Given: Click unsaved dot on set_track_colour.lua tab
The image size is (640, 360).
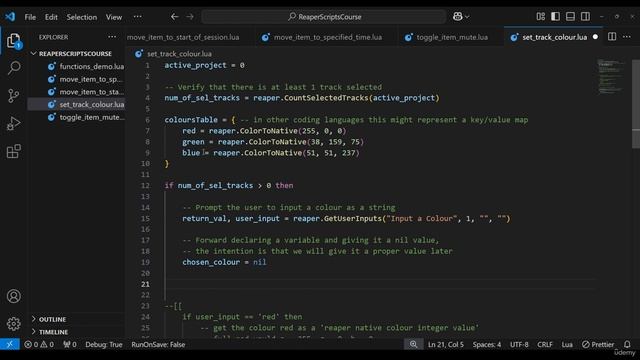Looking at the screenshot, I should (595, 37).
